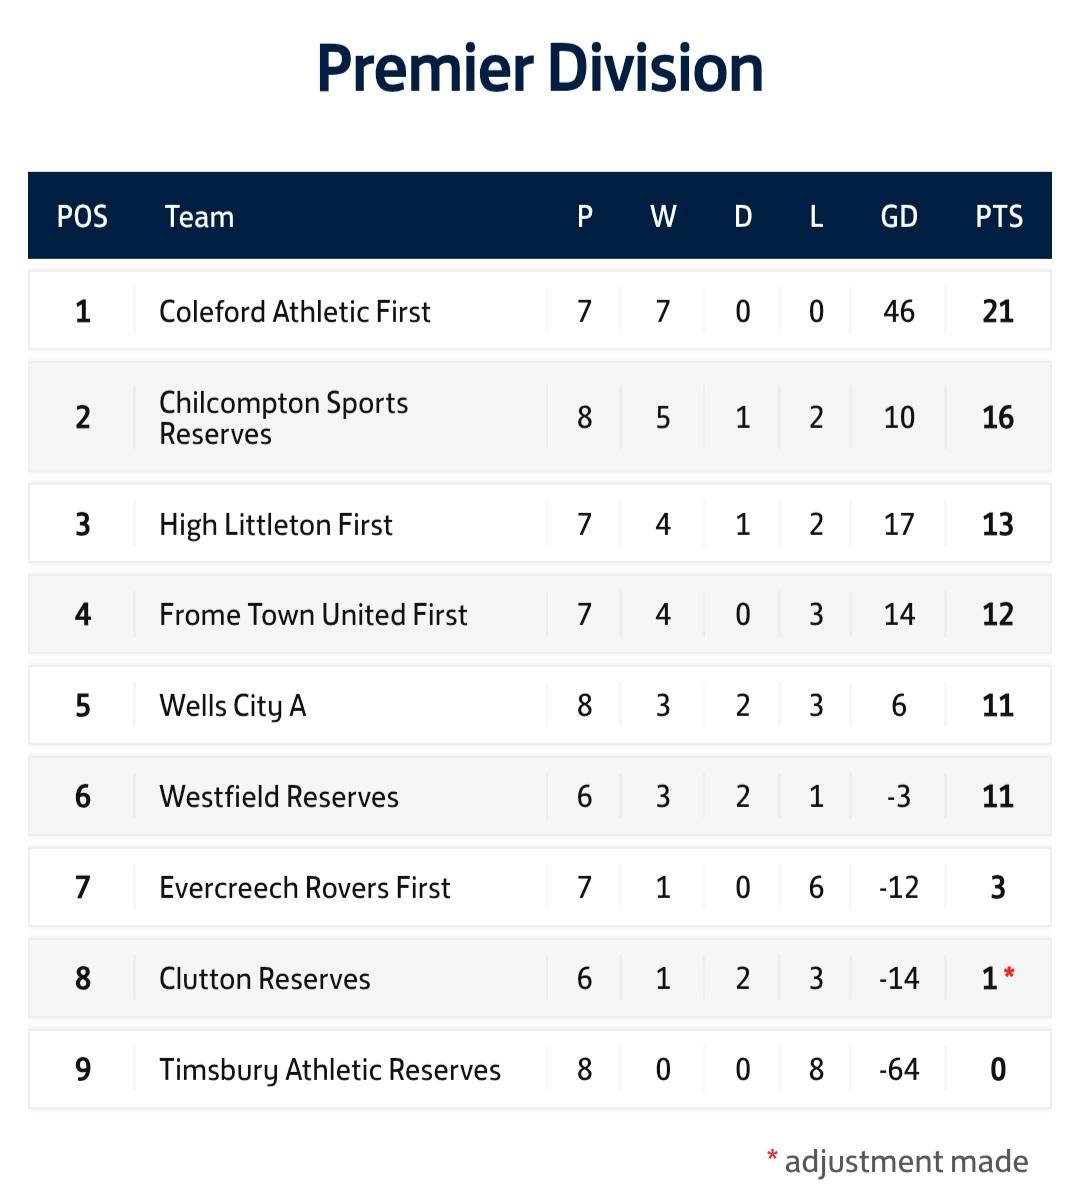
Task: Click Frome Town United First
Action: 312,615
